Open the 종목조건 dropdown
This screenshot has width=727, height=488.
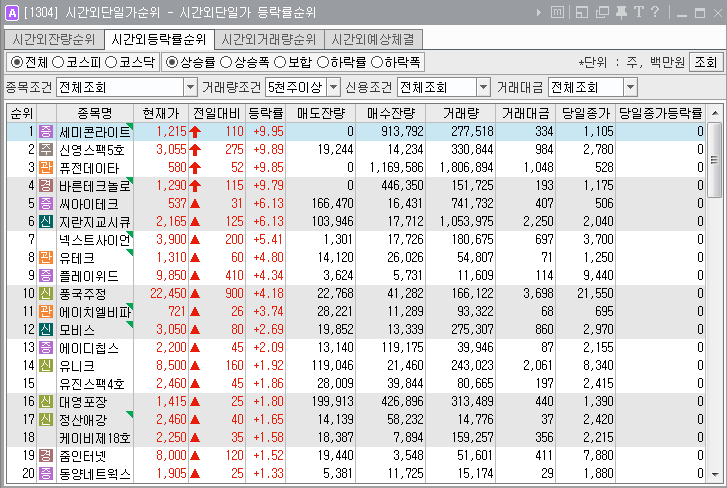click(190, 87)
